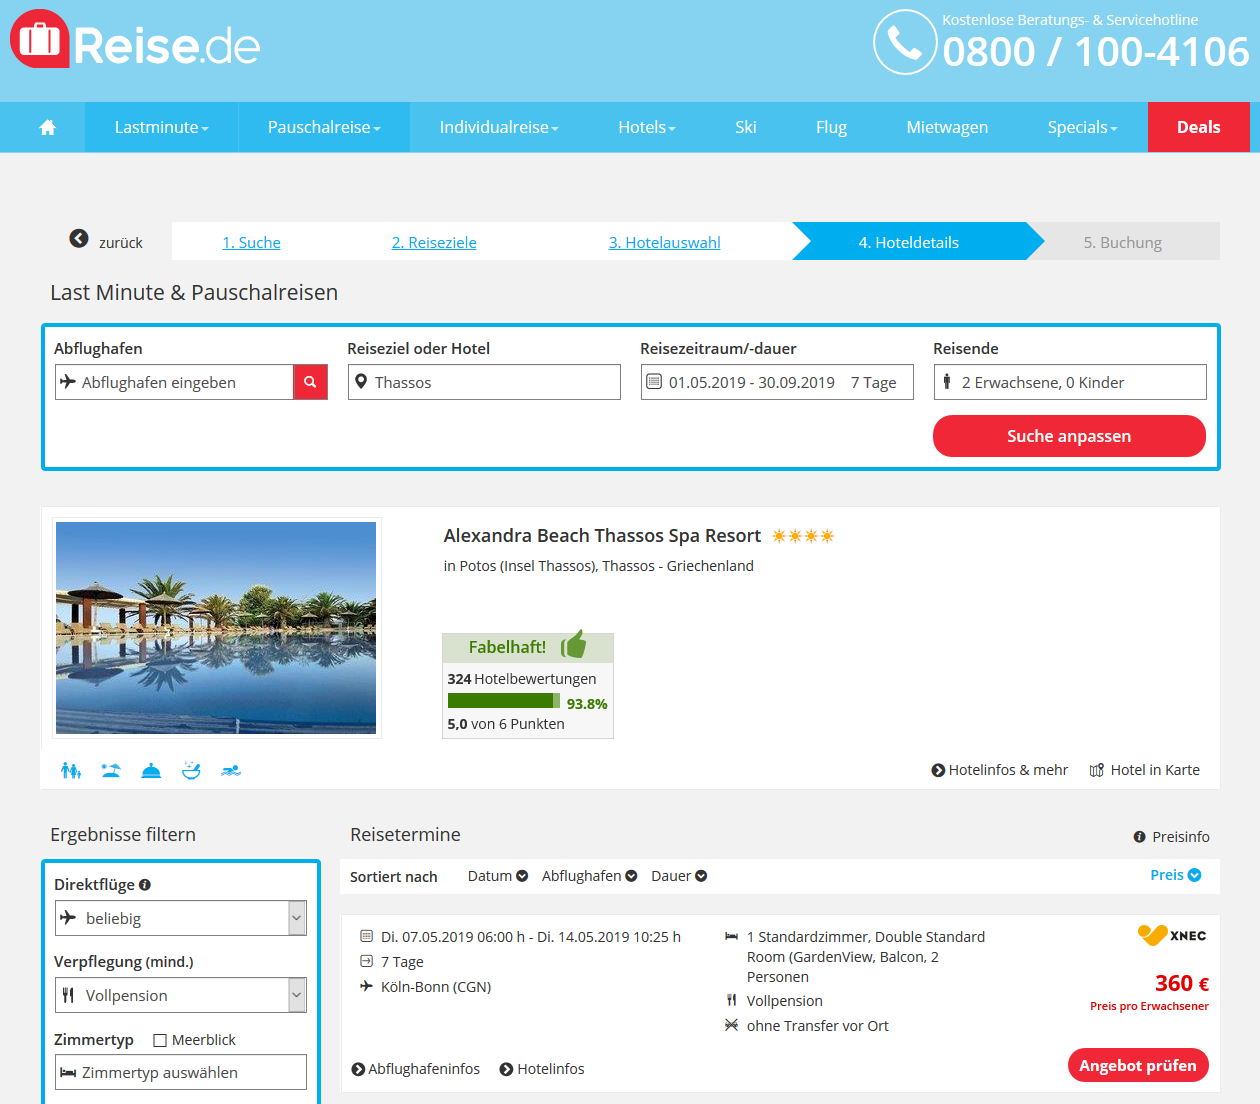Click into the Abflughafen eingeben field
Viewport: 1260px width, 1104px height.
174,382
